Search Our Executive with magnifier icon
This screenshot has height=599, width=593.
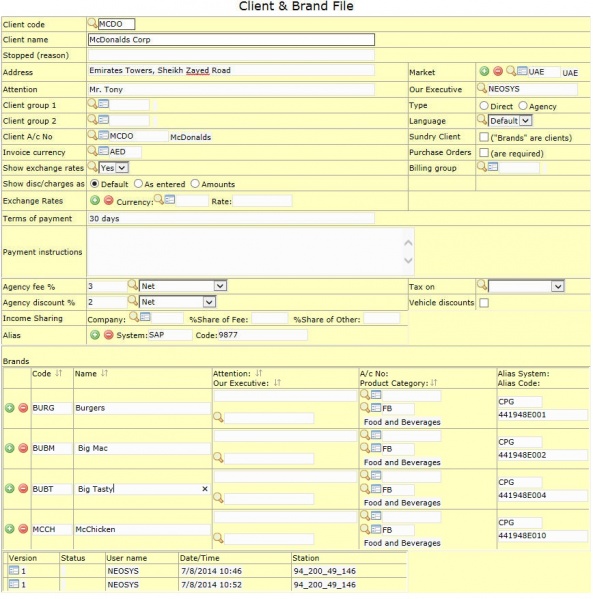click(482, 88)
